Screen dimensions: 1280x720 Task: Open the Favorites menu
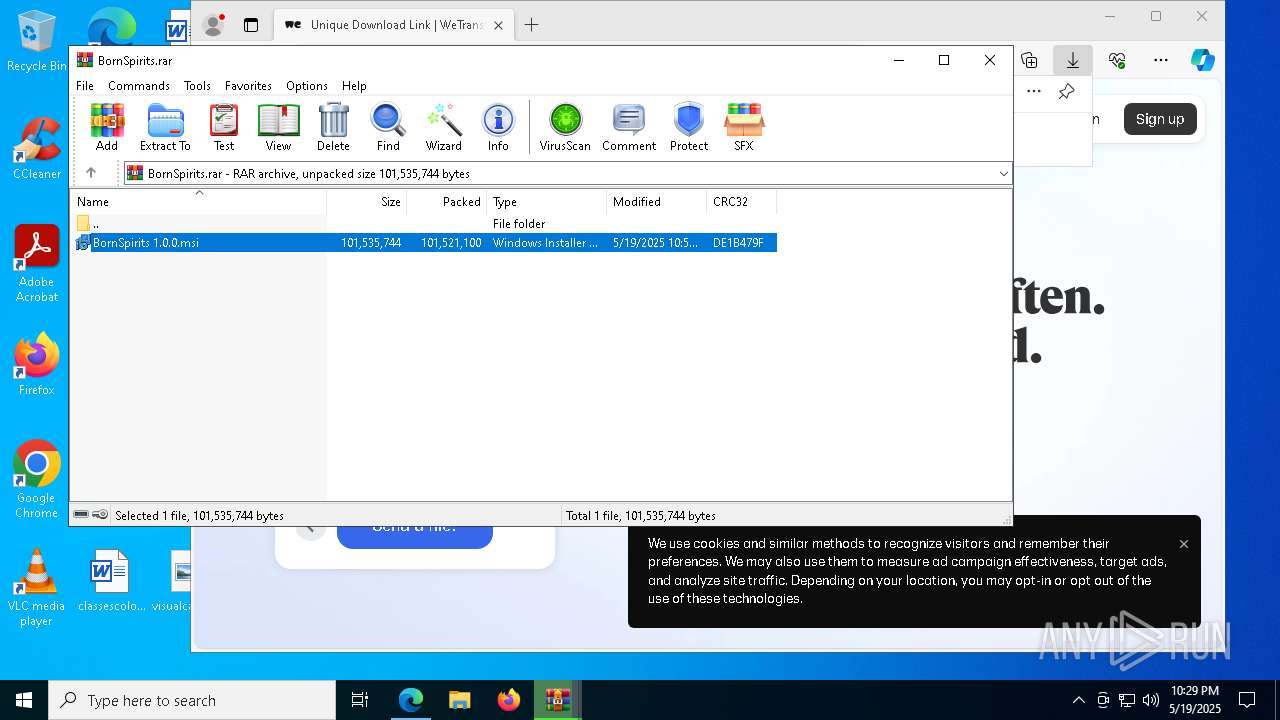click(248, 86)
